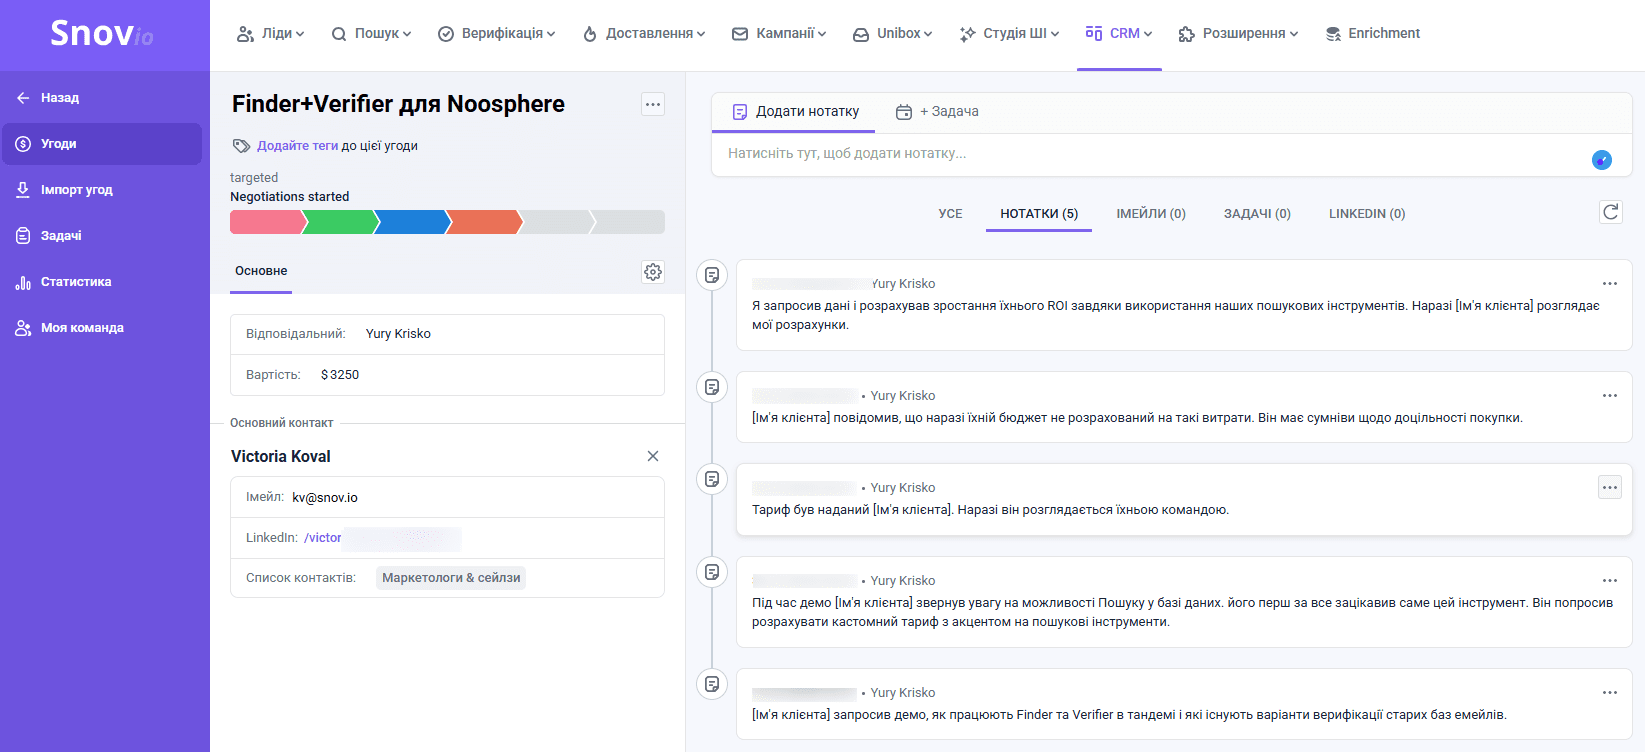
Task: Click the deal title Finder+Verifier для Noosphere
Action: (398, 104)
